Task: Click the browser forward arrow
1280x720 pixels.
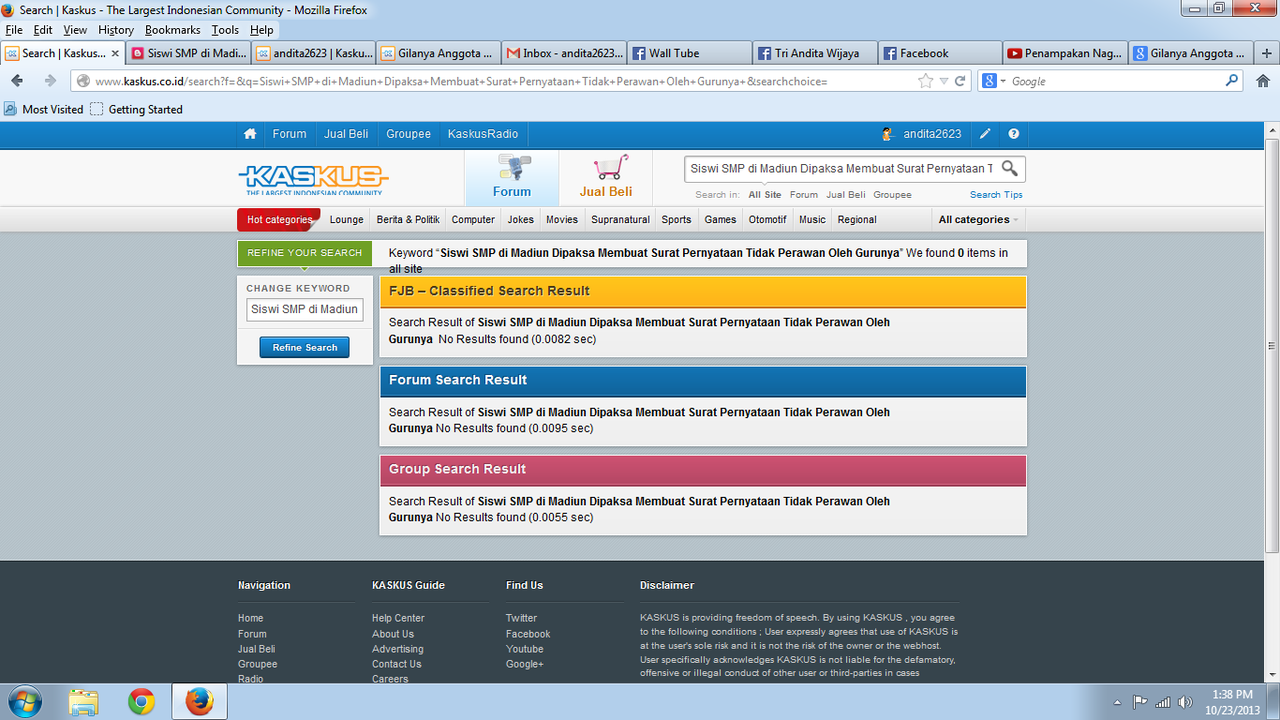Action: [50, 81]
